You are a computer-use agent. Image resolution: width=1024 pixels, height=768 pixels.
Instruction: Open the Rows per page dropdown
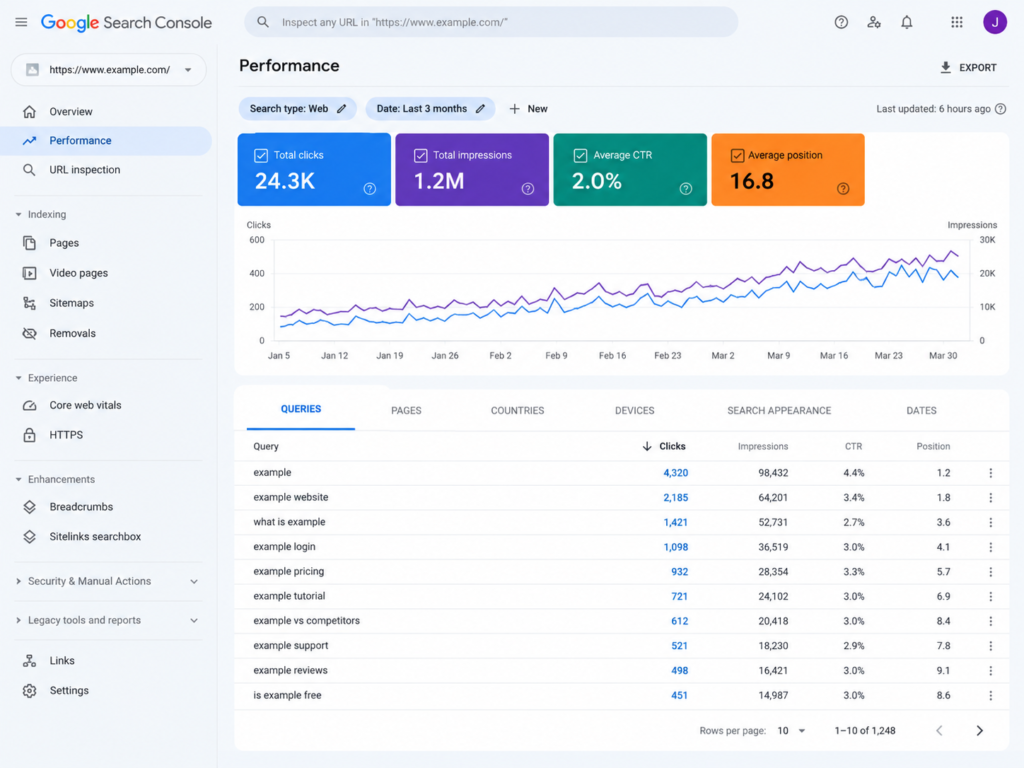(791, 731)
